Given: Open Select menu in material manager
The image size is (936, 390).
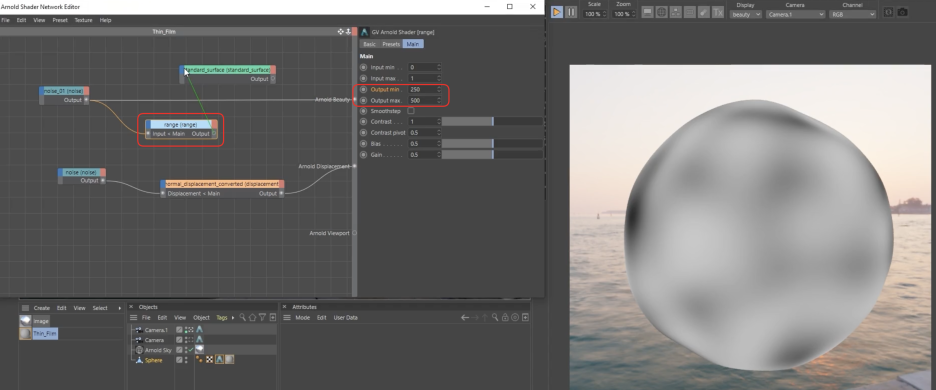Looking at the screenshot, I should 100,308.
